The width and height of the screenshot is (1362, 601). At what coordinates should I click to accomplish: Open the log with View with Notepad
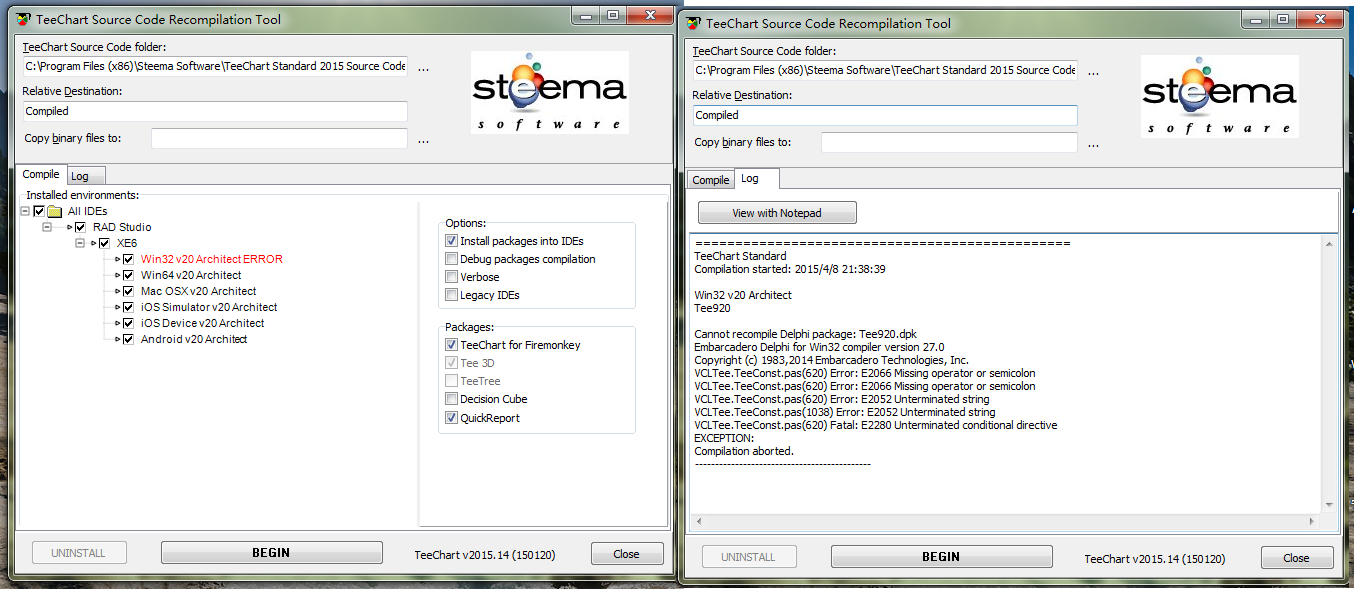777,213
